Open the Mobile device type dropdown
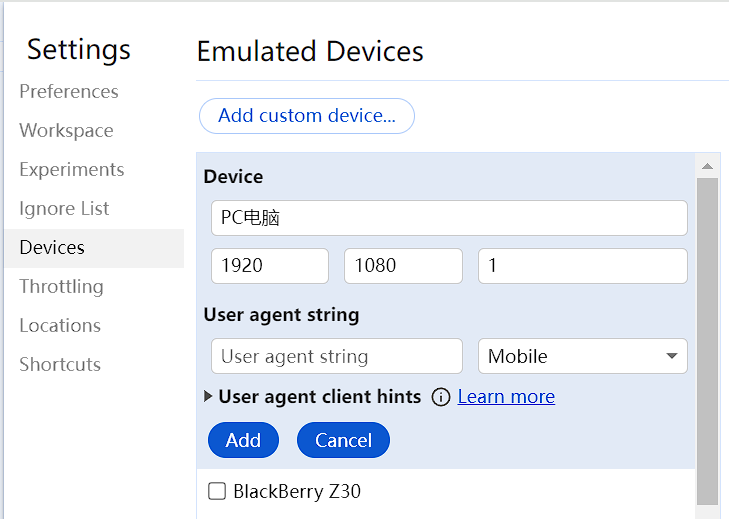Viewport: 729px width, 519px height. [583, 356]
